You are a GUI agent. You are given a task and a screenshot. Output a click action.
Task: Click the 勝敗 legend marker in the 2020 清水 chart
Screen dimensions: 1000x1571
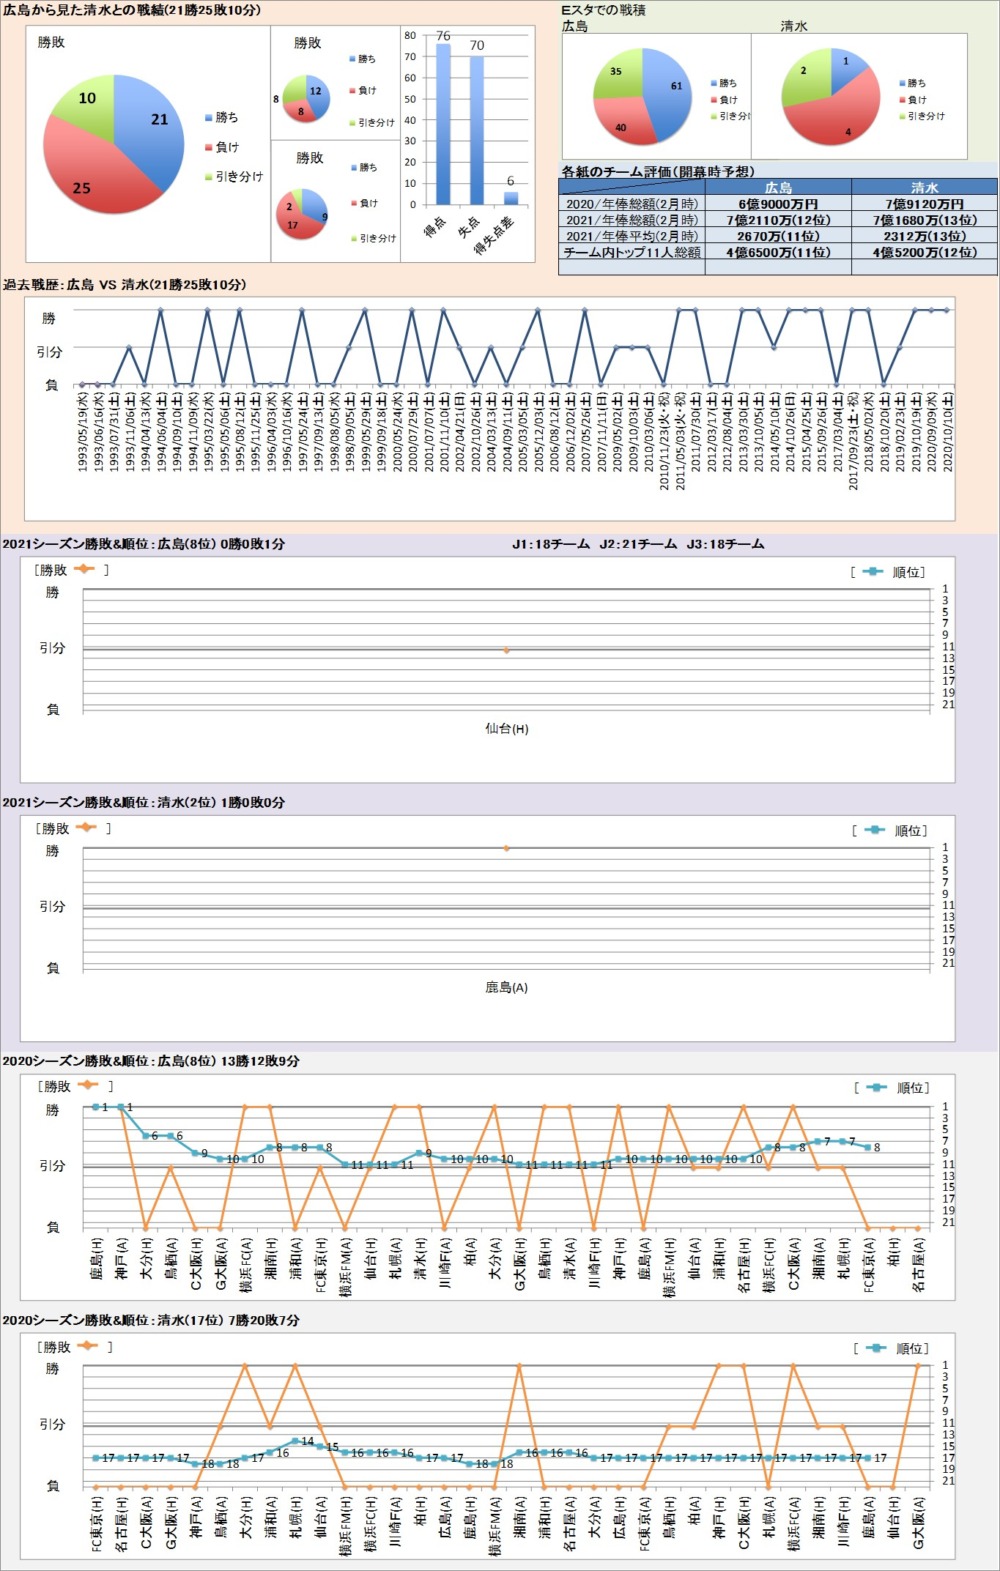88,1346
